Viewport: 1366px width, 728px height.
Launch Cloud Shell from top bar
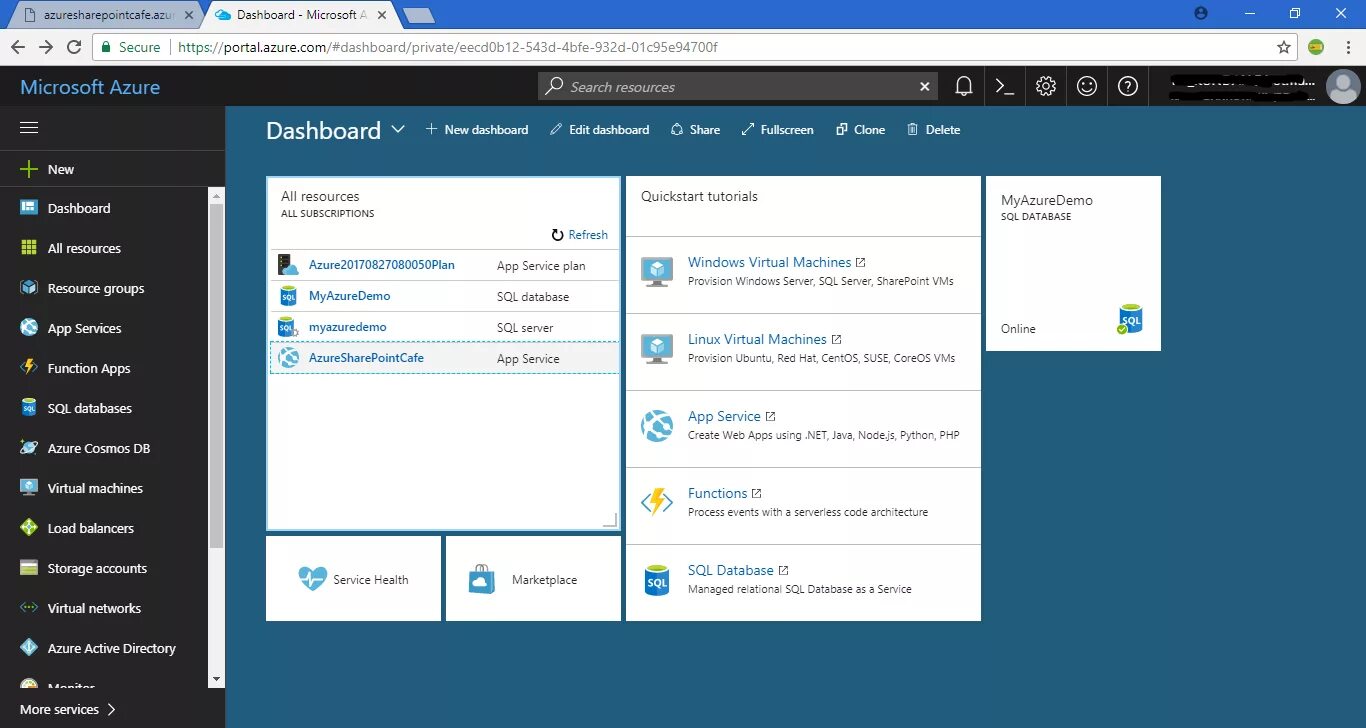click(1005, 87)
